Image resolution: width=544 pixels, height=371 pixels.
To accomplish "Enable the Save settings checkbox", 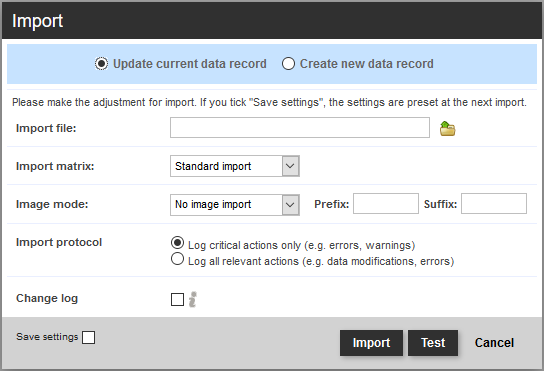I will [x=88, y=337].
